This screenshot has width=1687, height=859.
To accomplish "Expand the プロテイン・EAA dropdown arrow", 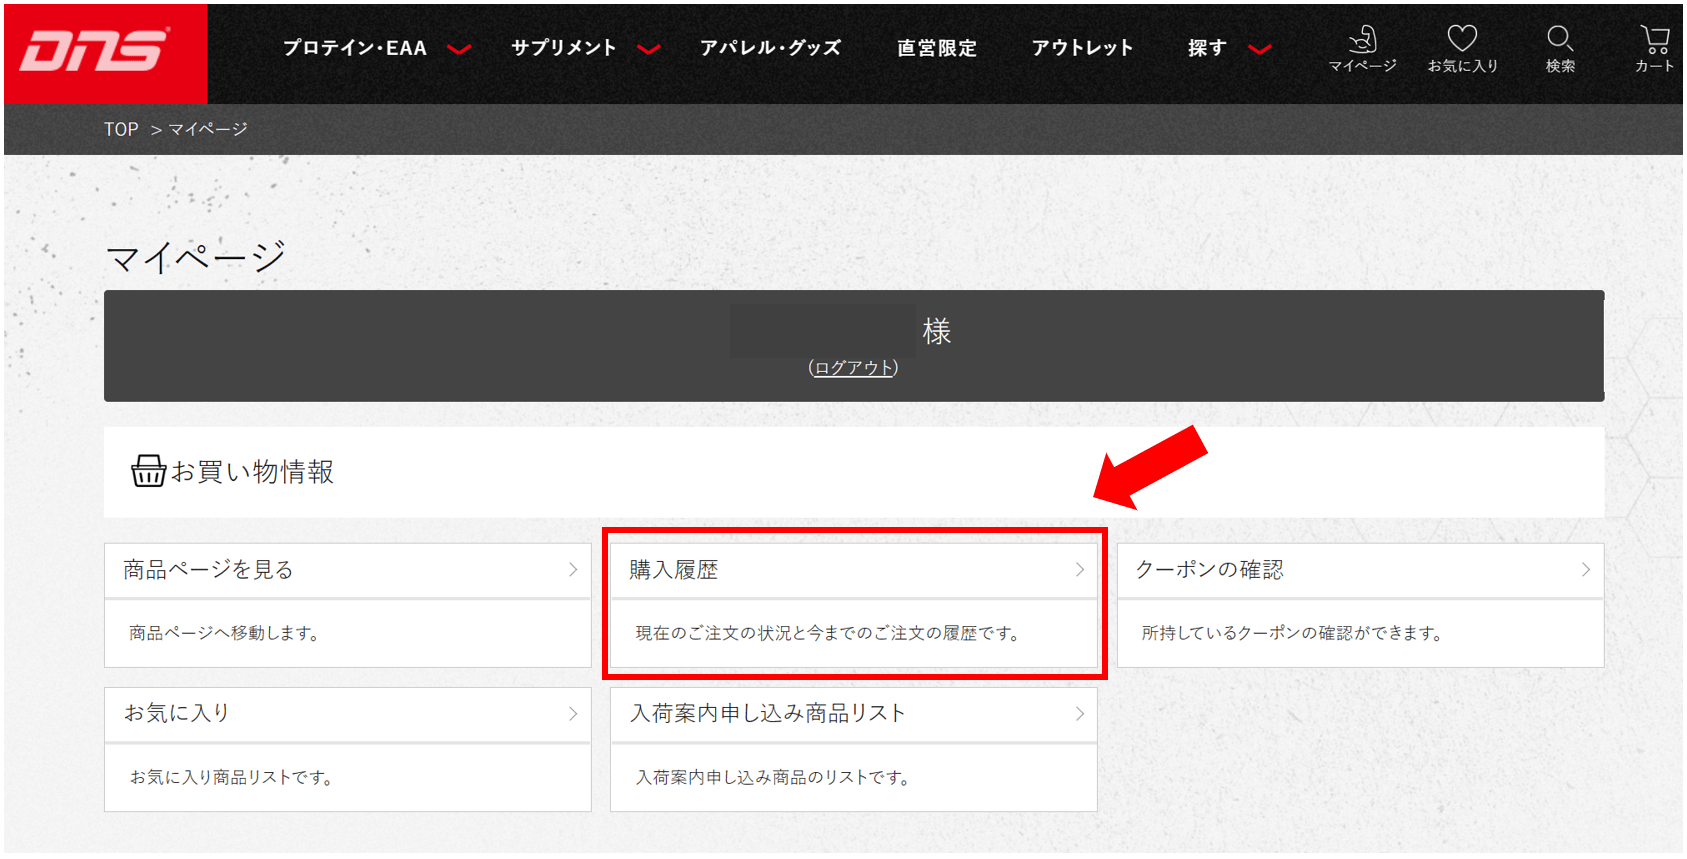I will pyautogui.click(x=459, y=49).
